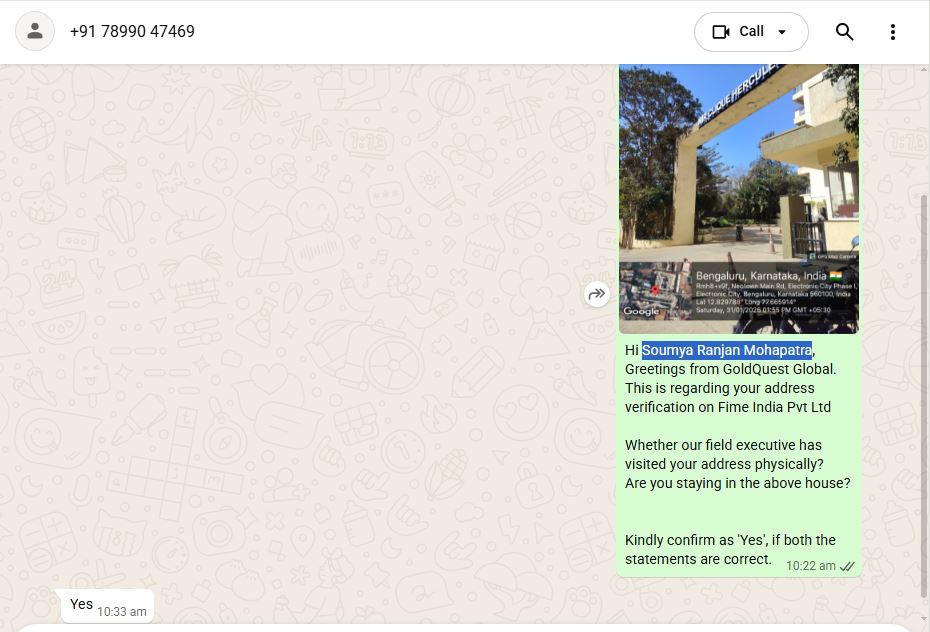Click highlighted name Soumya Ranjan Mohapatra
The width and height of the screenshot is (930, 632).
coord(727,350)
